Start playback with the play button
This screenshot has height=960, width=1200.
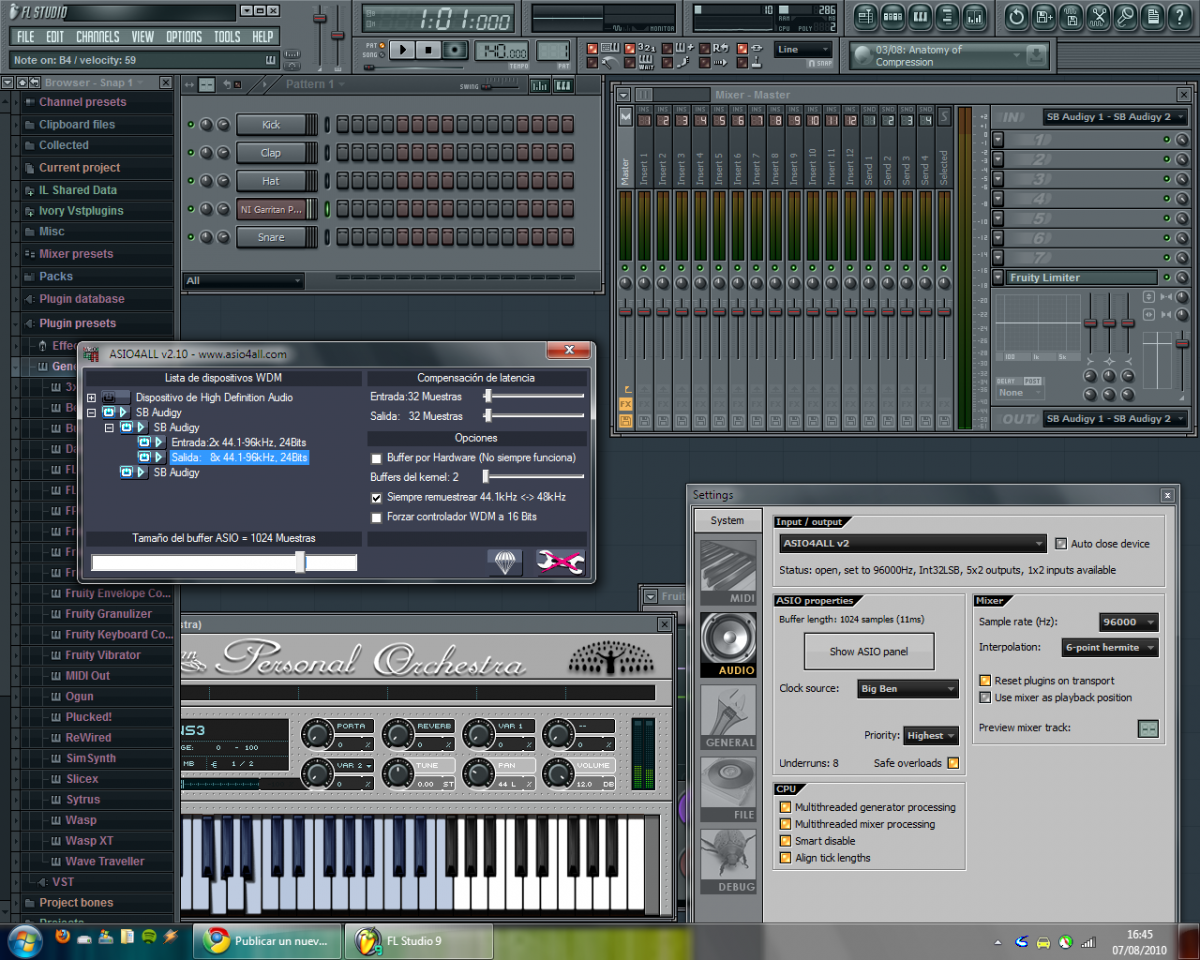click(x=402, y=49)
